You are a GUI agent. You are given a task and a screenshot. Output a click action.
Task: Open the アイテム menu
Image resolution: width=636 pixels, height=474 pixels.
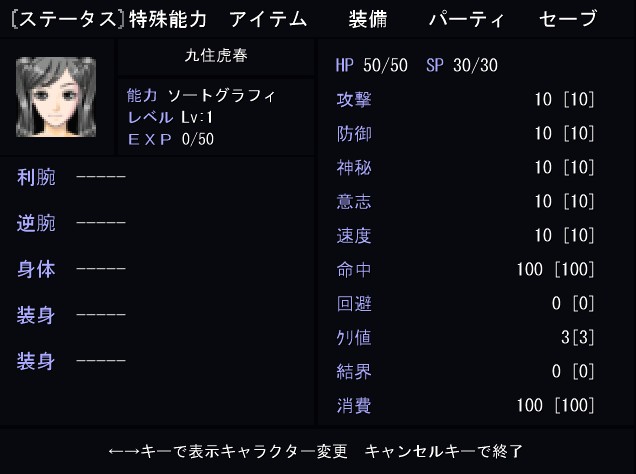pyautogui.click(x=268, y=19)
